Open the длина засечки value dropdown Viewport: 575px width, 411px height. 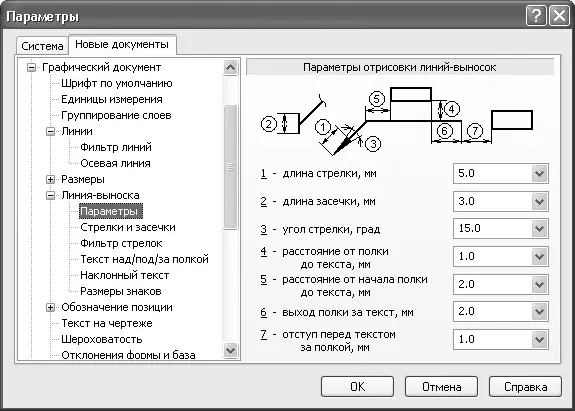point(539,201)
